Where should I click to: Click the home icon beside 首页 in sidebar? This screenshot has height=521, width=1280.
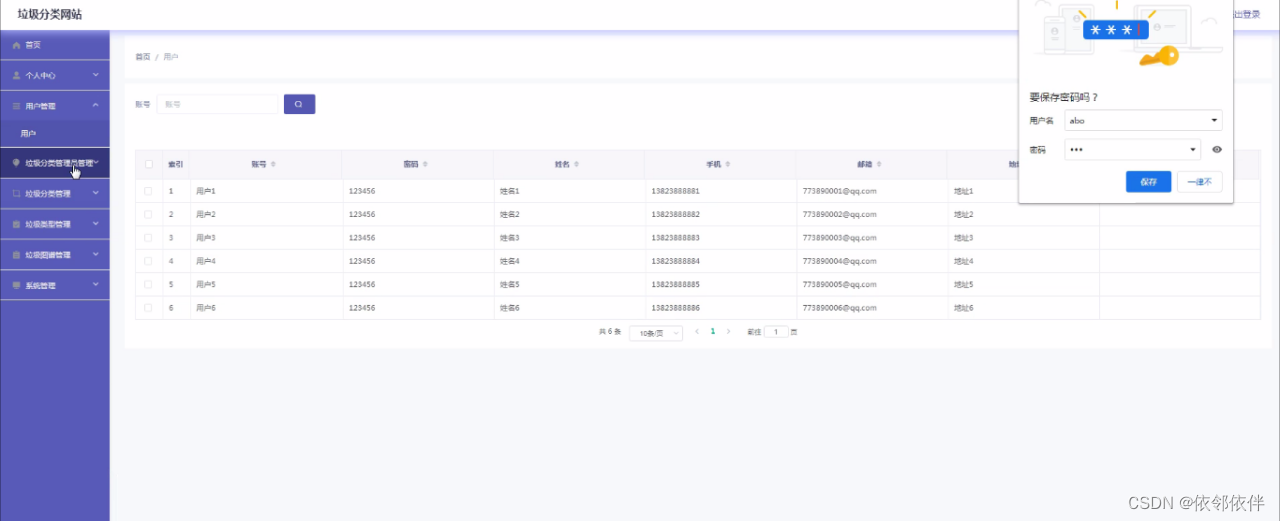click(16, 45)
